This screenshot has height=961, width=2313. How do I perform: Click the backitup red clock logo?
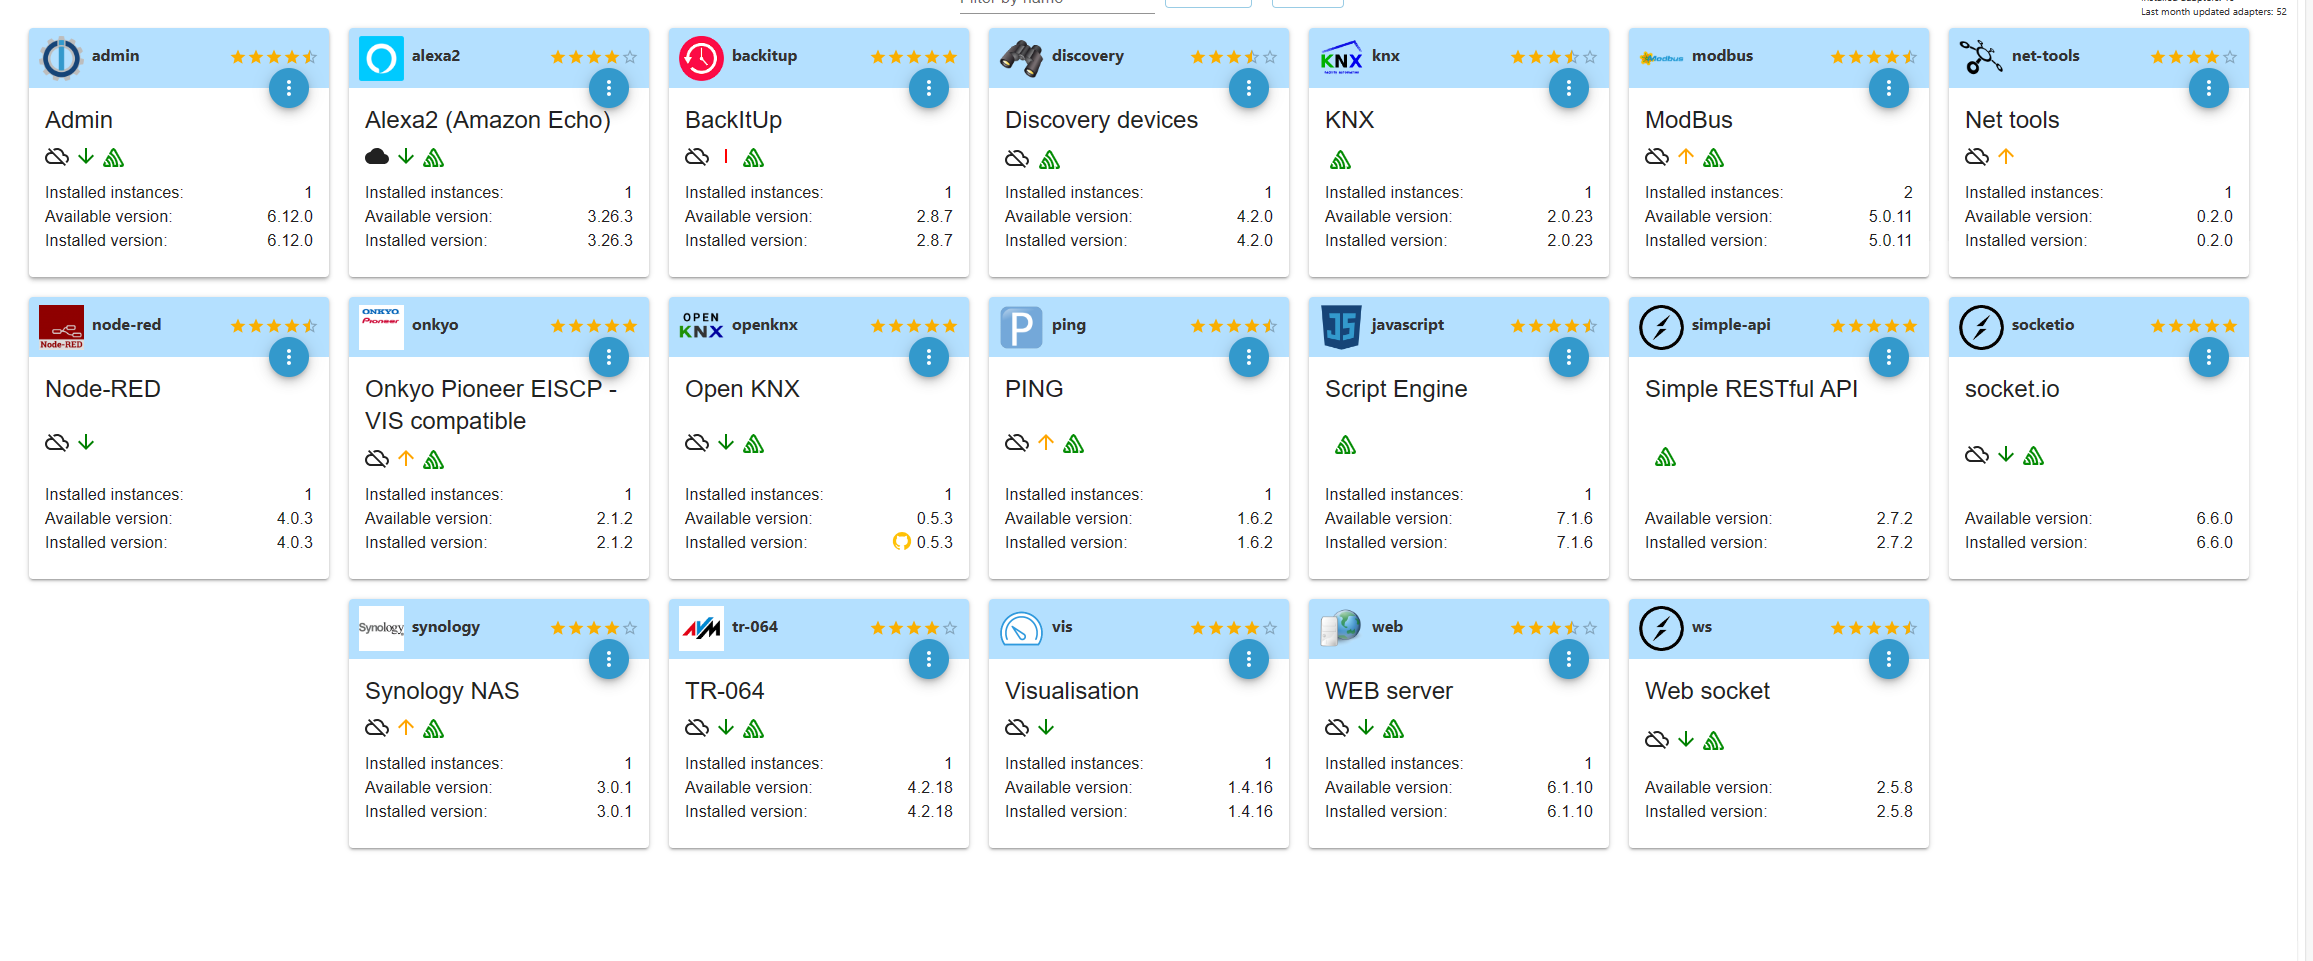(701, 58)
